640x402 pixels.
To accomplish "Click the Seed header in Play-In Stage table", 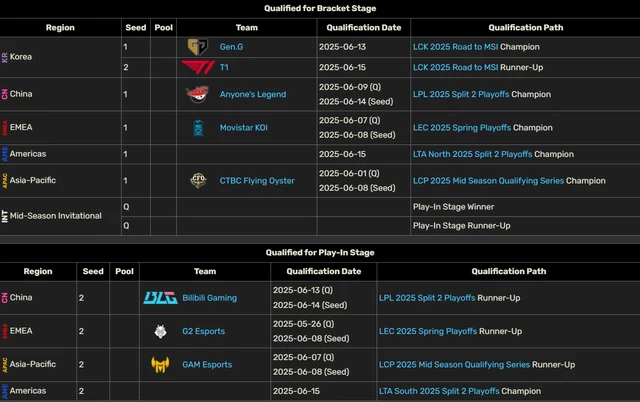I will coord(93,271).
